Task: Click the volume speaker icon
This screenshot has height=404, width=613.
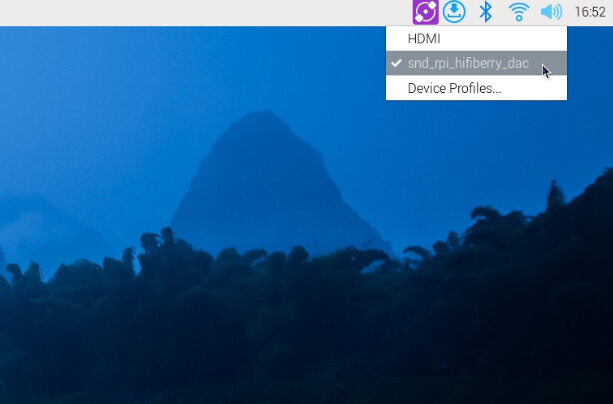Action: tap(550, 12)
